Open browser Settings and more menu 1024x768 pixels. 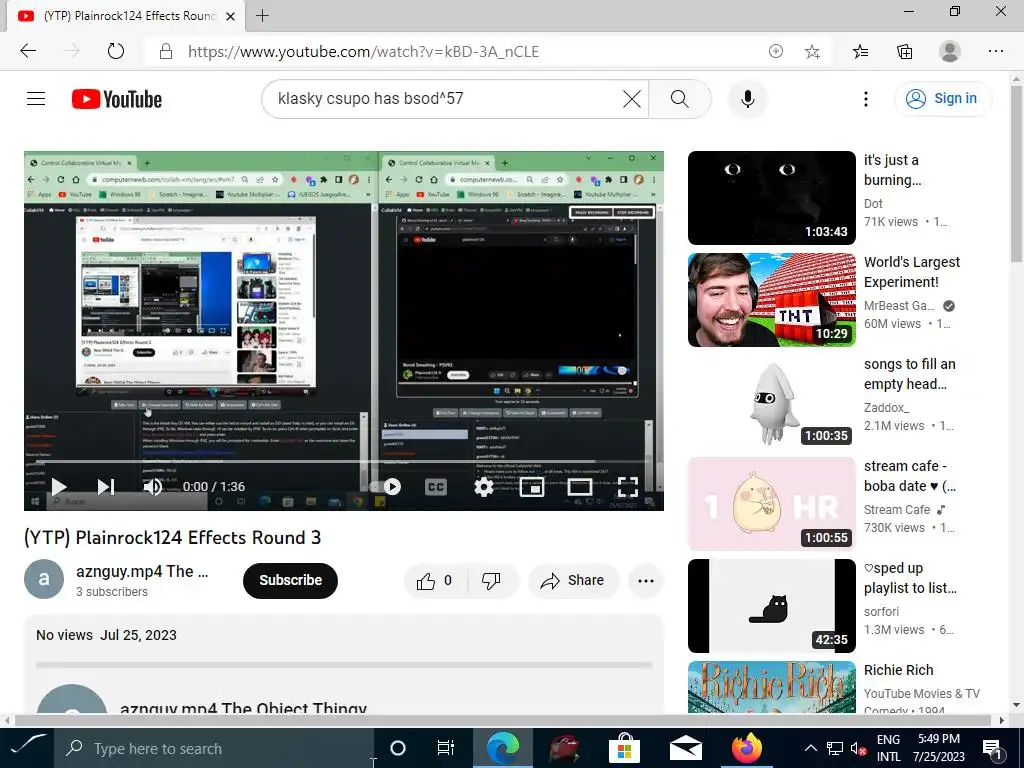point(995,51)
